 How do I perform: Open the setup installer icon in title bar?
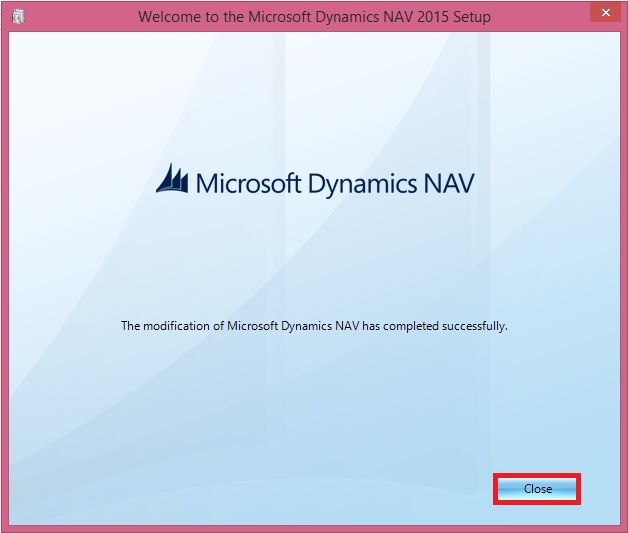pos(19,17)
